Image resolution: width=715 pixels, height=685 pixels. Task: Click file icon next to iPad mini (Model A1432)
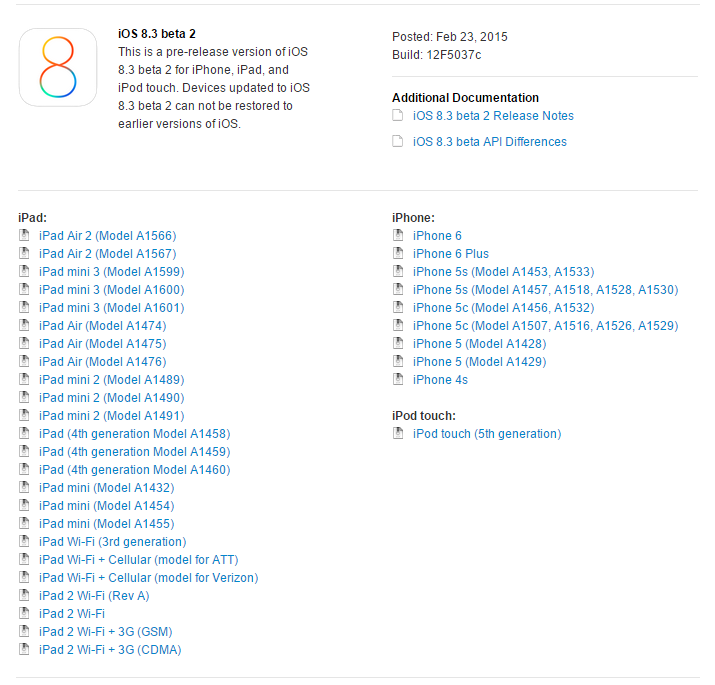[24, 488]
